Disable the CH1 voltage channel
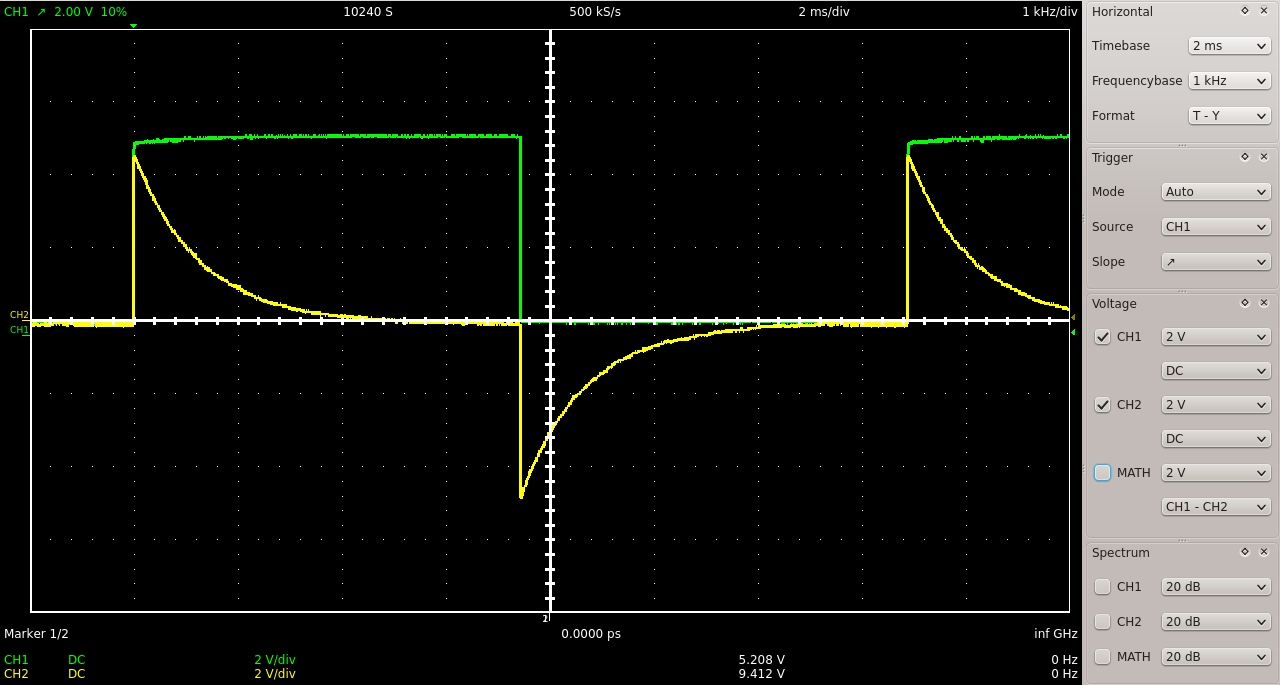Image resolution: width=1280 pixels, height=685 pixels. tap(1103, 337)
